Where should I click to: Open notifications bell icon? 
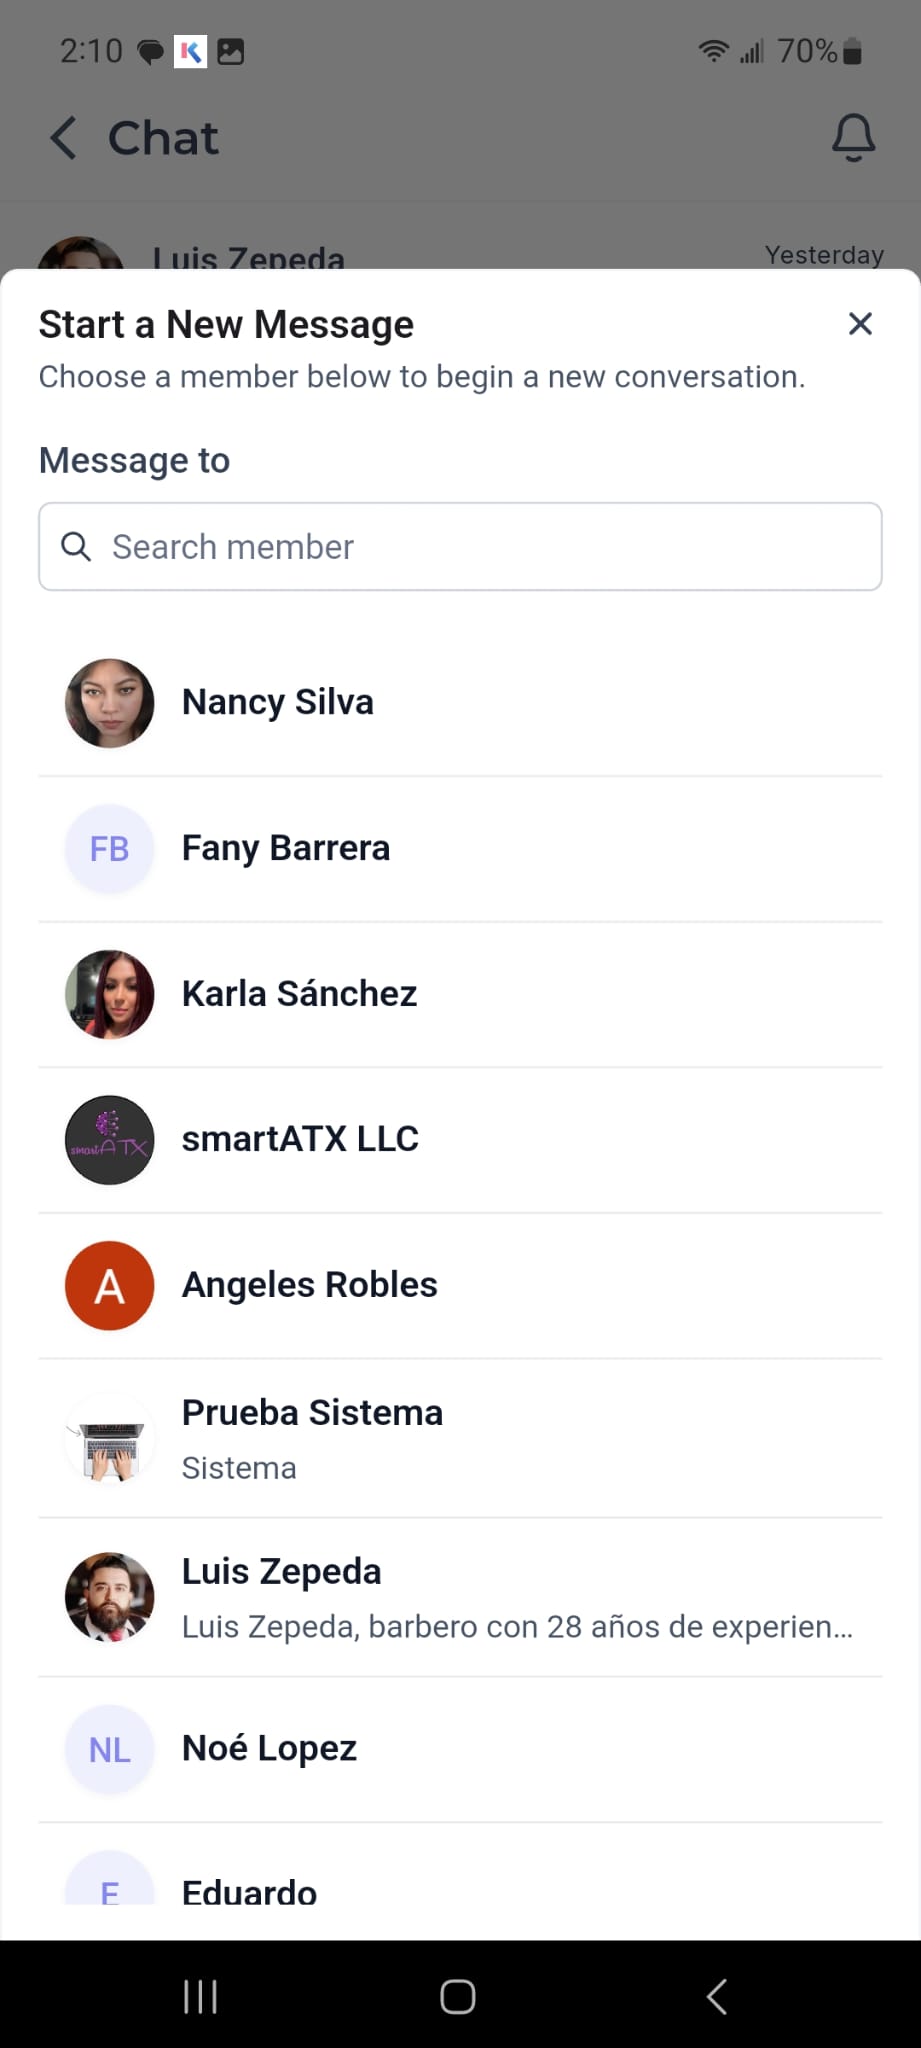click(x=853, y=138)
